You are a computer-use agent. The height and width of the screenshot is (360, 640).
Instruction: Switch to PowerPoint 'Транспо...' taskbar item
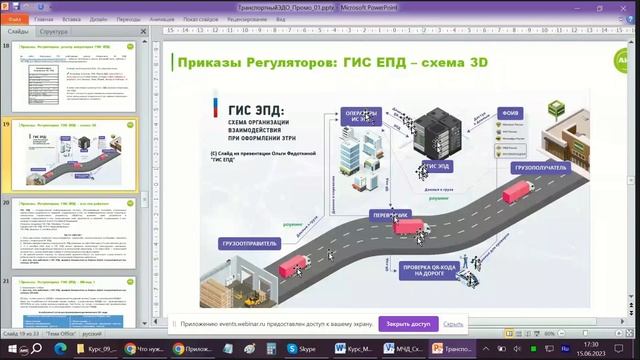click(452, 349)
